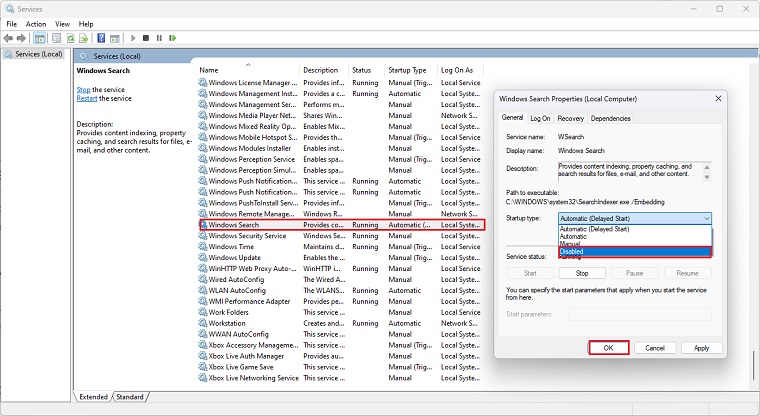Select the Windows Update service row
Image resolution: width=760 pixels, height=416 pixels.
click(341, 257)
